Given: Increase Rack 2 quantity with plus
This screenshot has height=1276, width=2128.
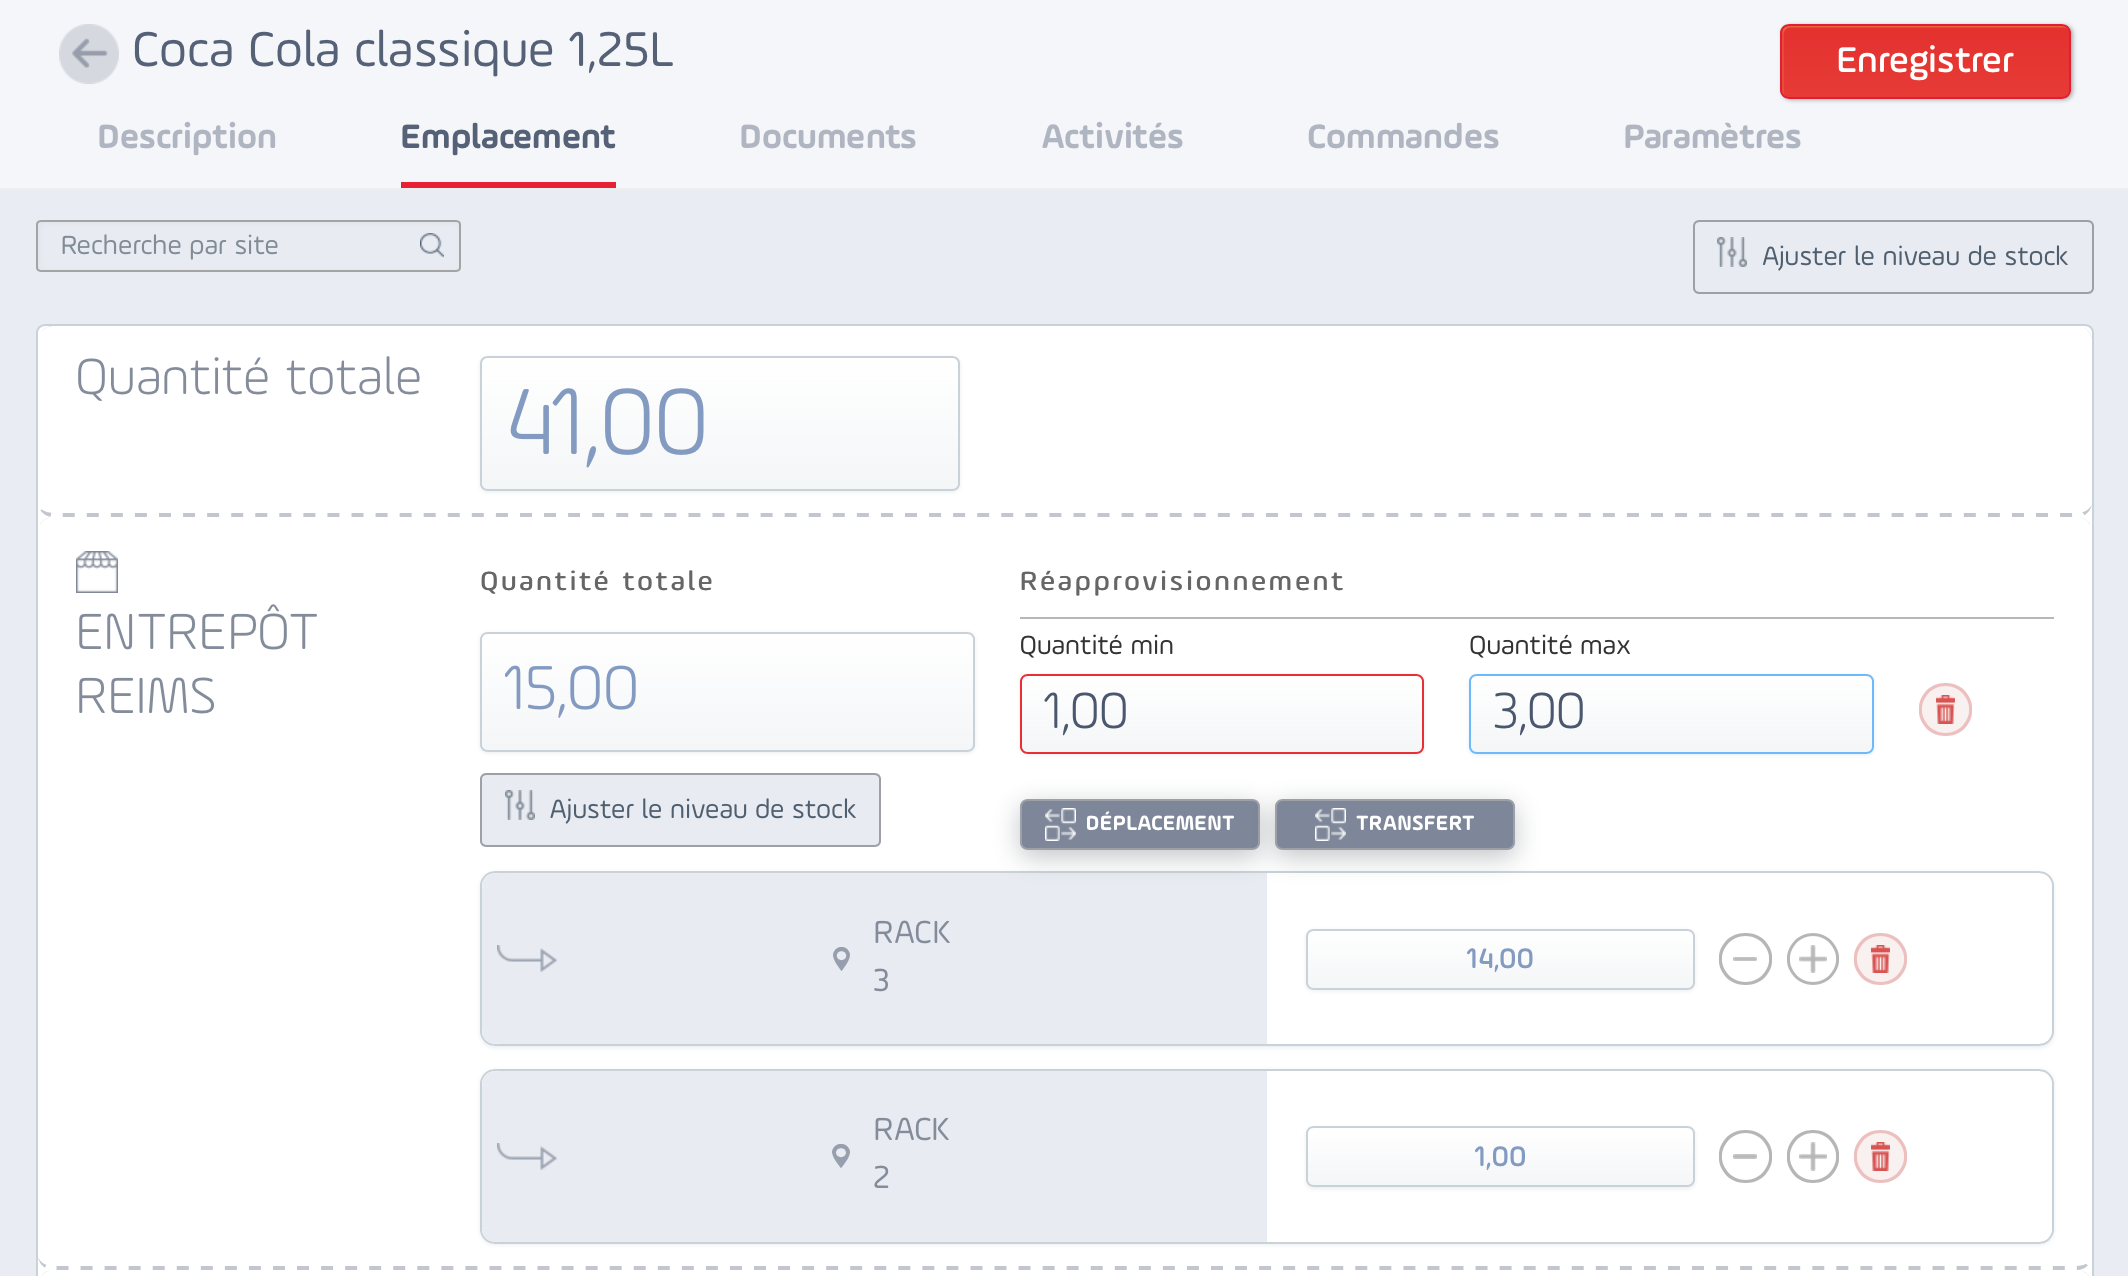Looking at the screenshot, I should point(1813,1157).
